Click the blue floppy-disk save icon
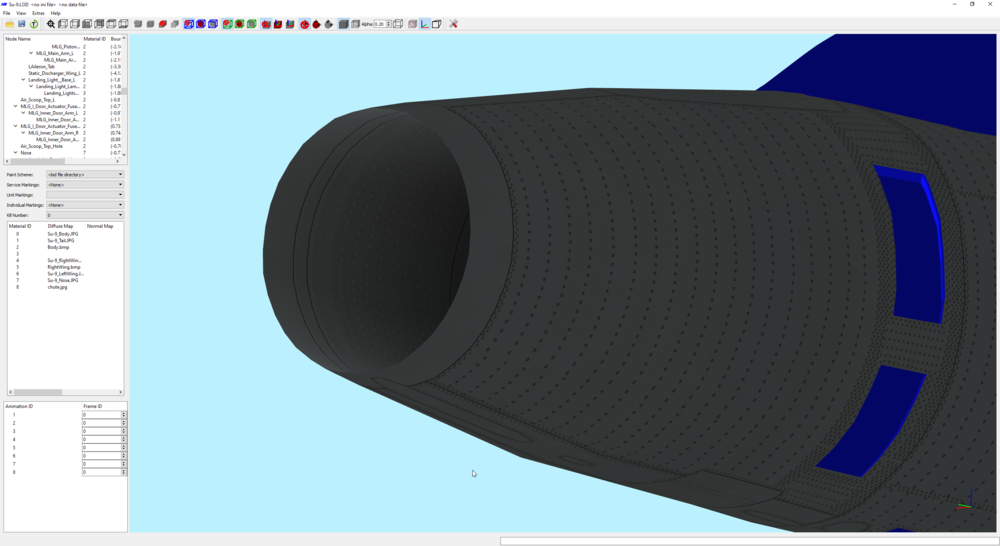Image resolution: width=1000 pixels, height=546 pixels. click(x=22, y=24)
